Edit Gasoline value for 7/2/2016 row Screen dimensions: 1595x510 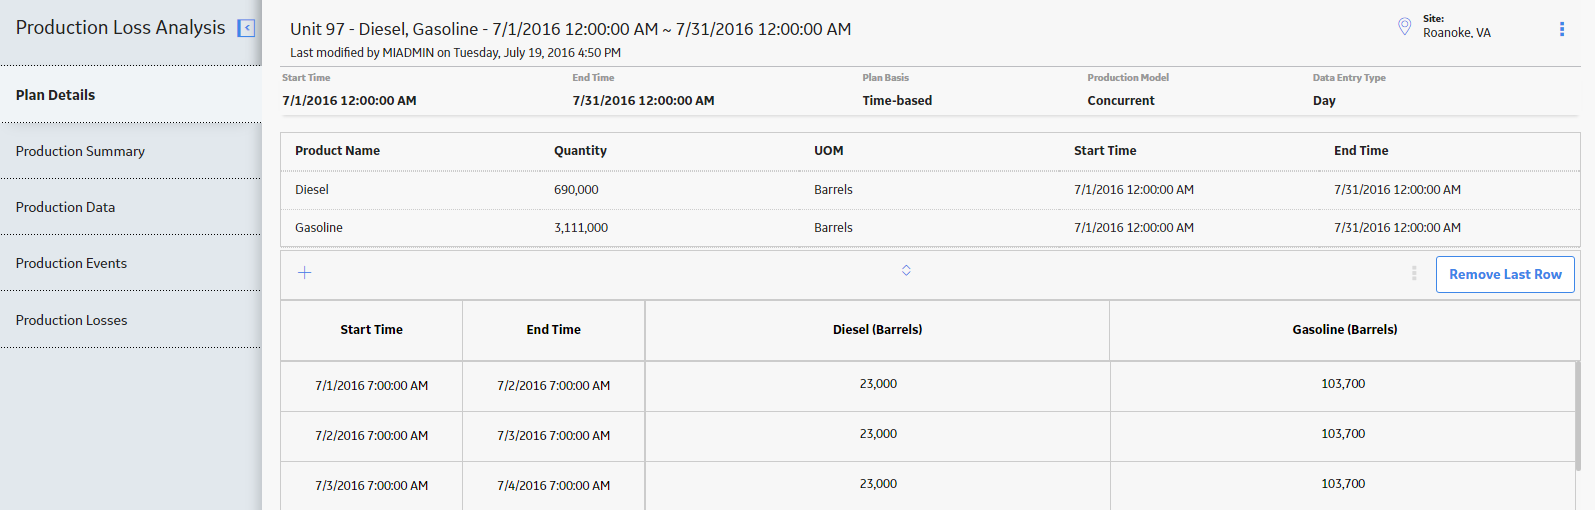coord(1343,434)
